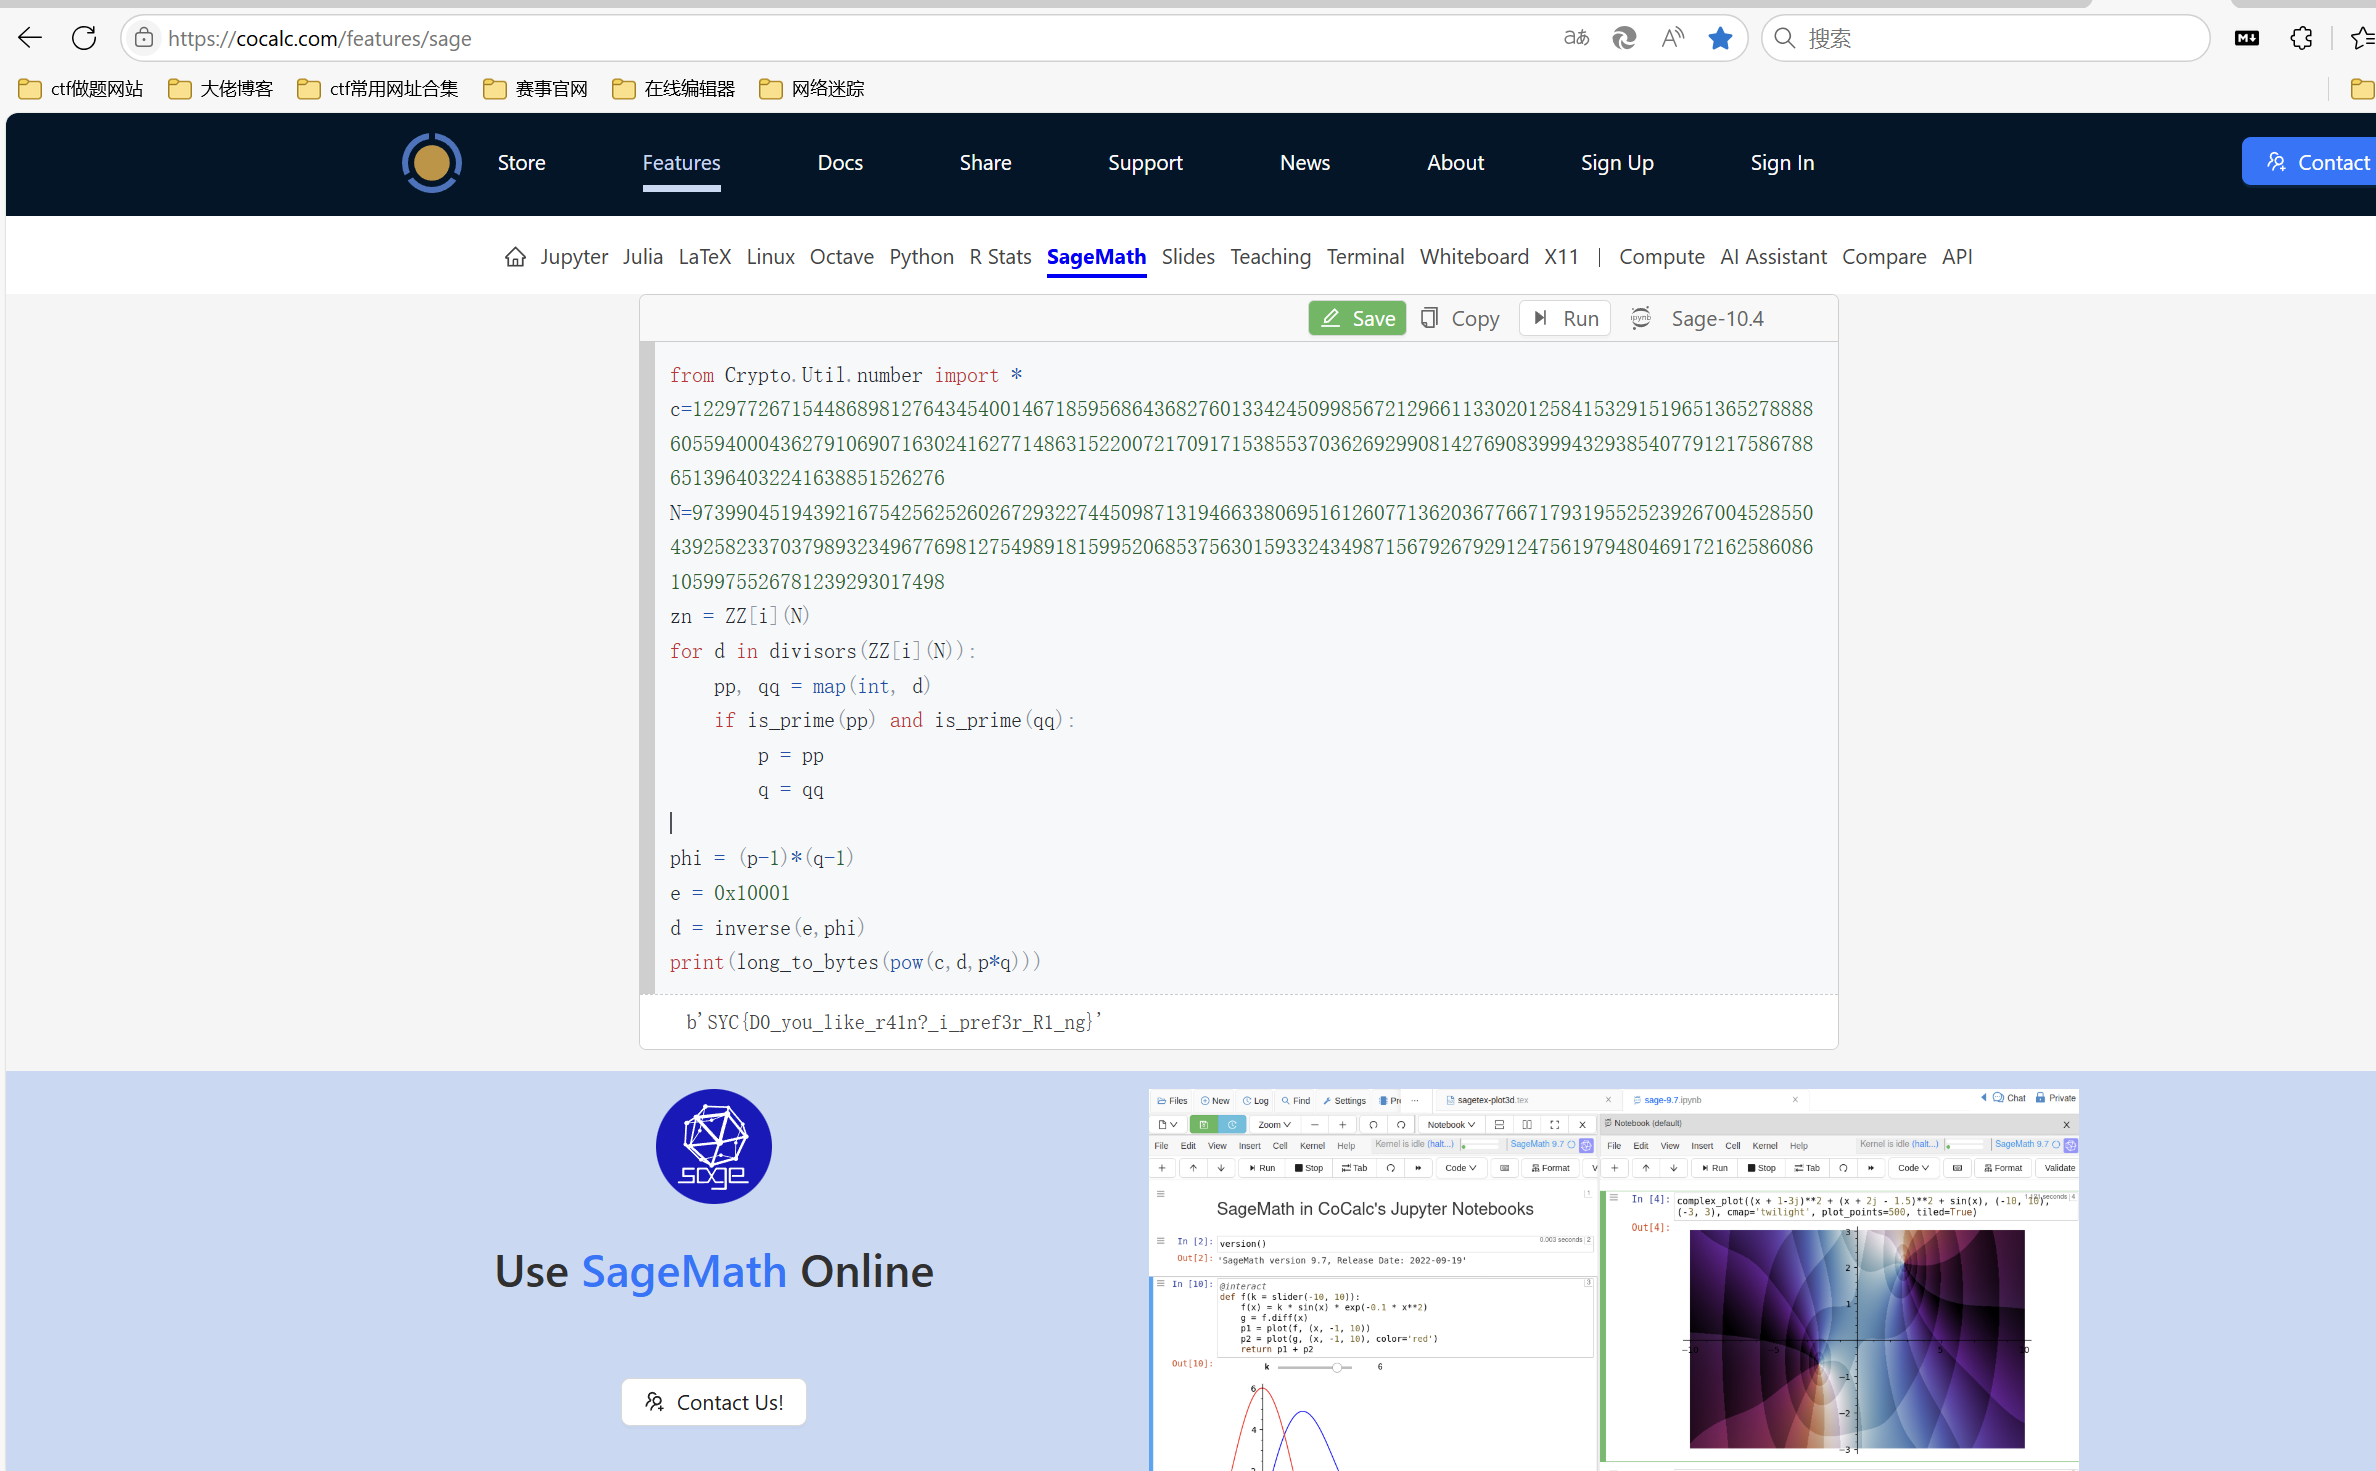Click the green Save button
Screen dimensions: 2376x1471
coord(1357,318)
